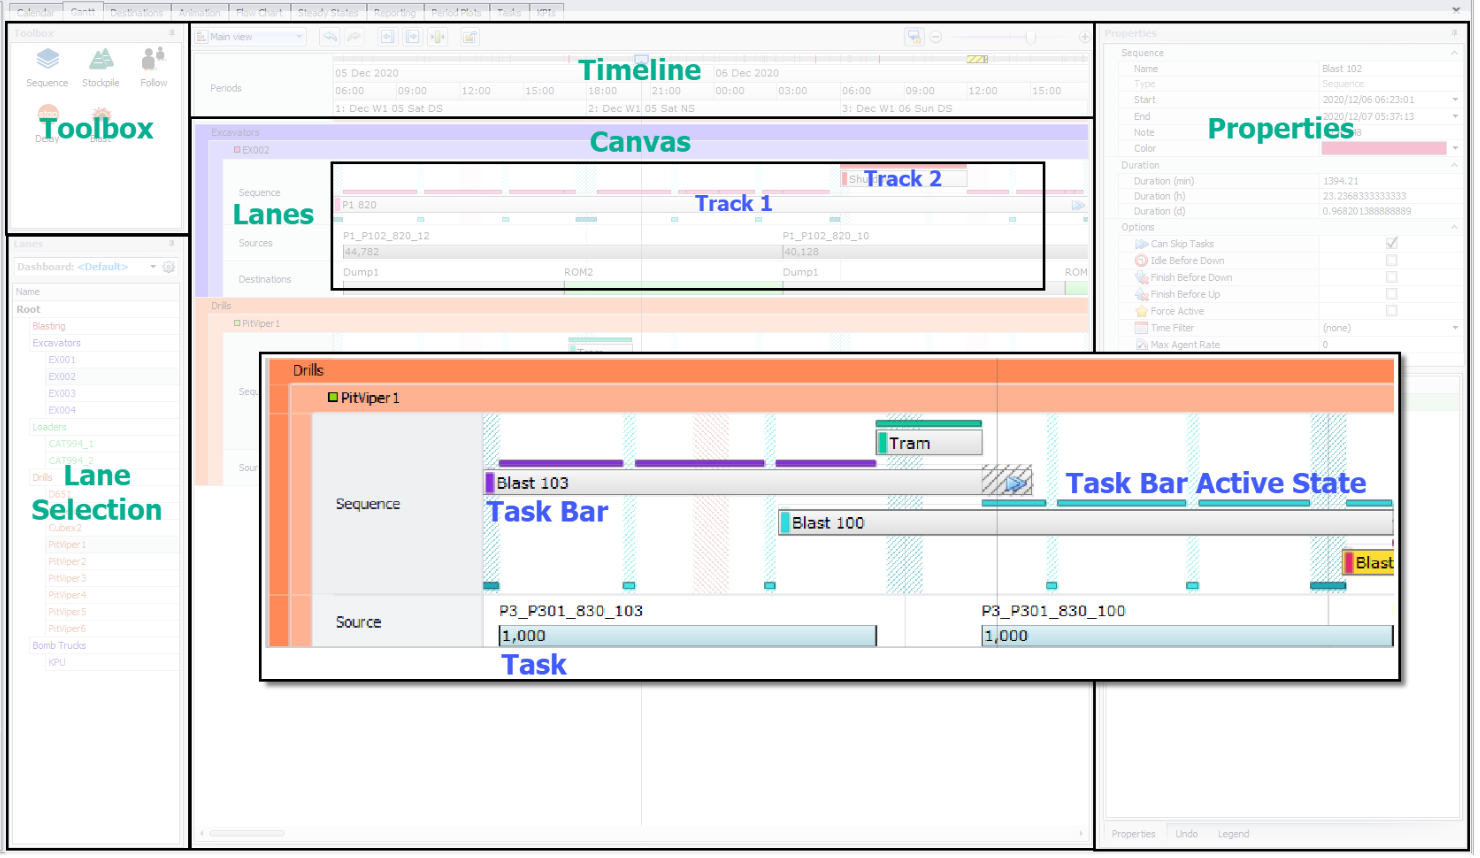Open the Time Filter dropdown
The height and width of the screenshot is (858, 1480).
tap(1455, 328)
